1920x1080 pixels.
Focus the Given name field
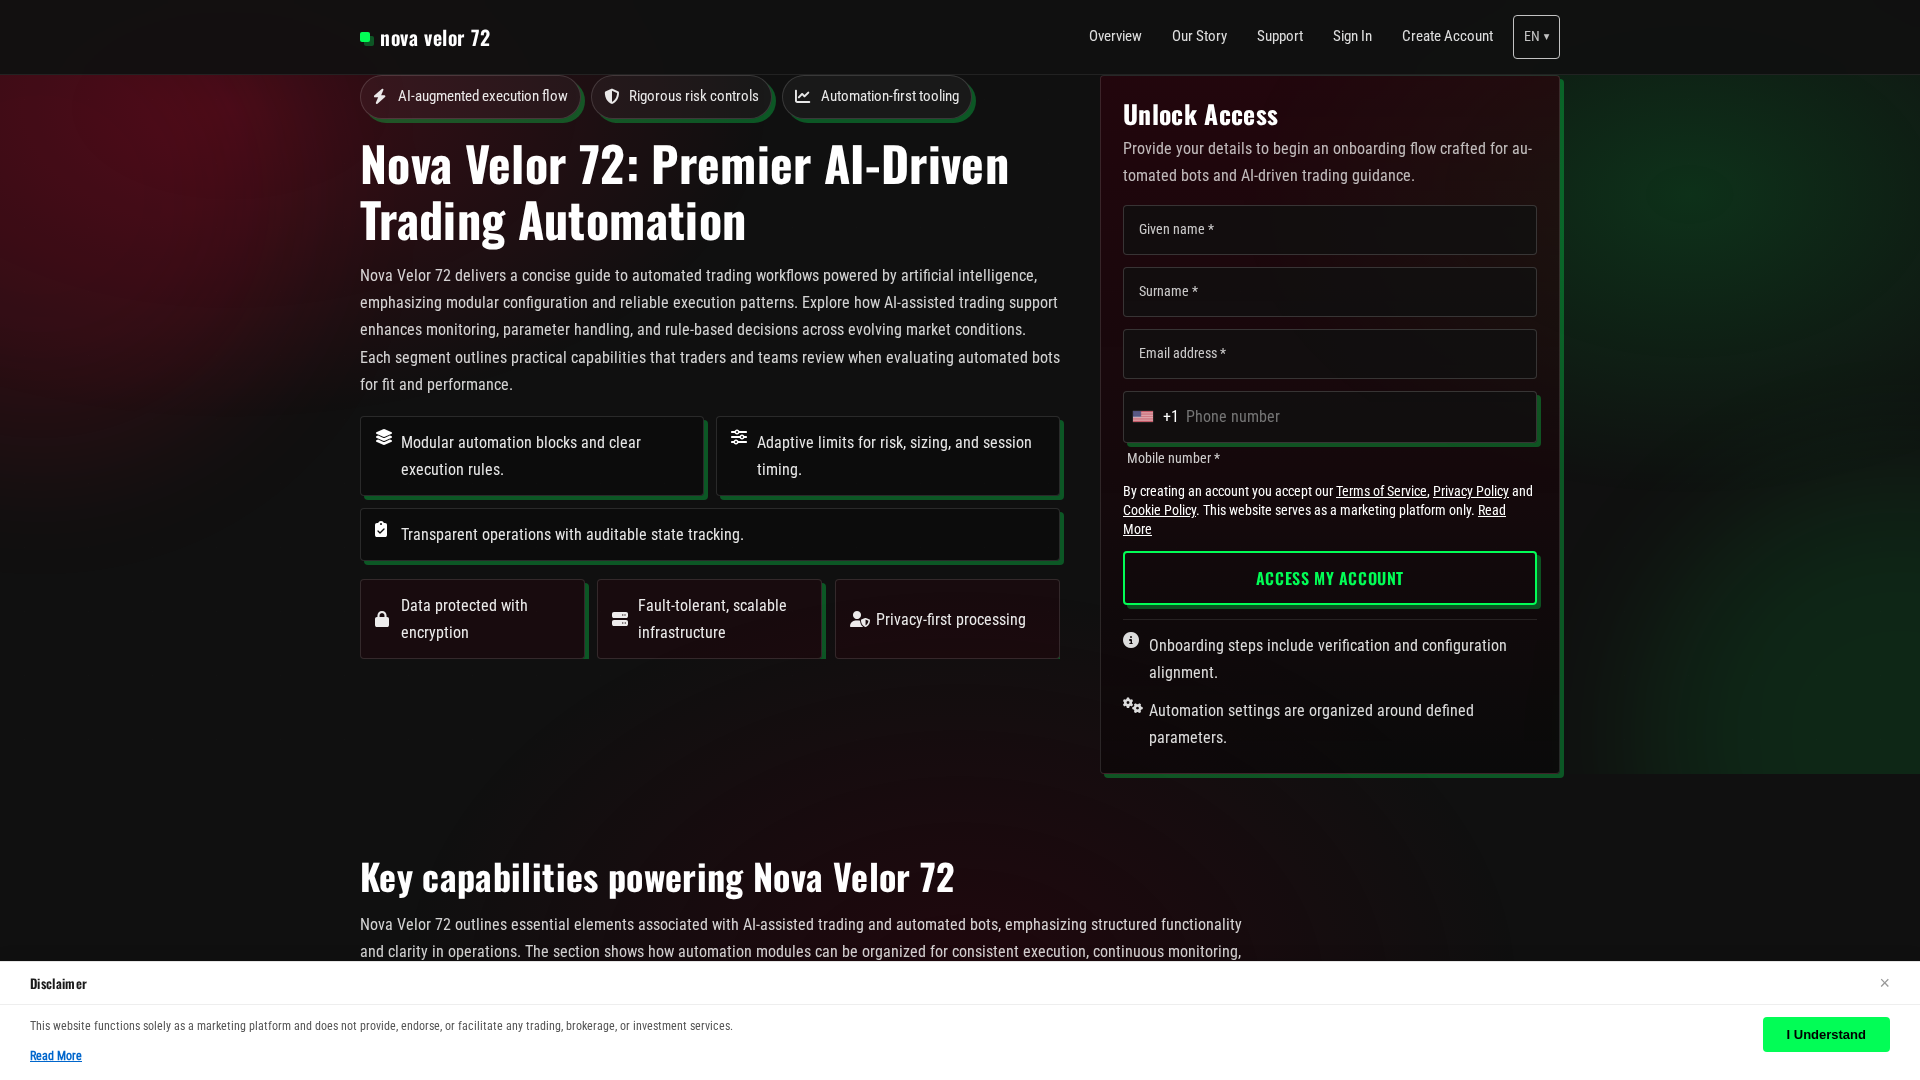tap(1330, 230)
